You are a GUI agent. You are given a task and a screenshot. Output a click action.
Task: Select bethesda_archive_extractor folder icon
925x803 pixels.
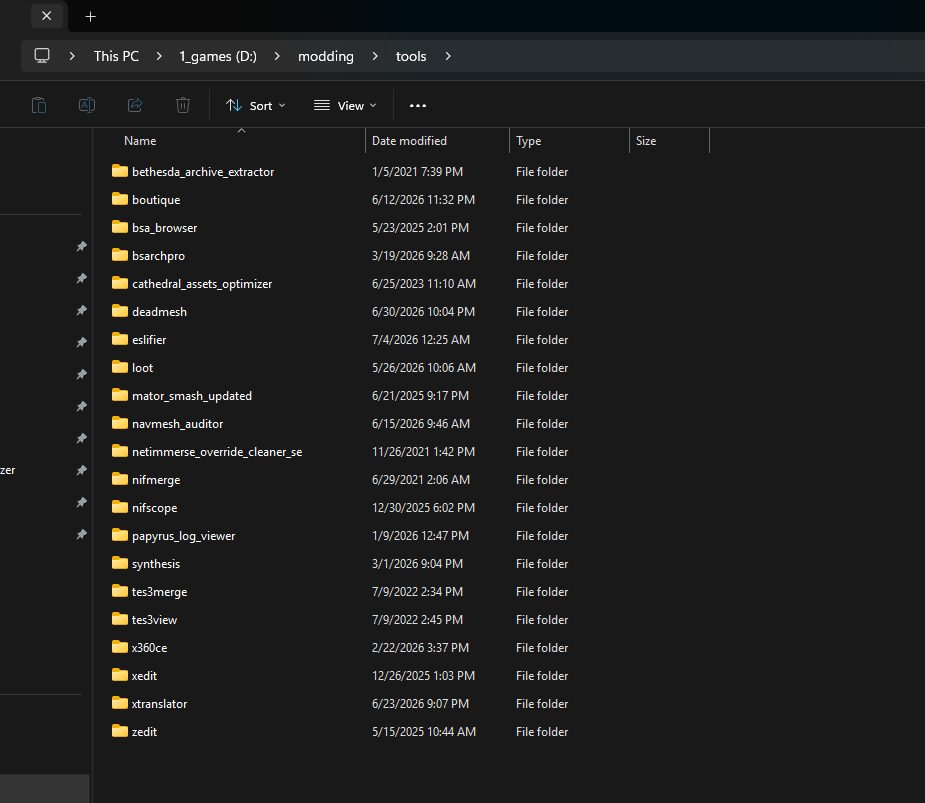coord(120,171)
